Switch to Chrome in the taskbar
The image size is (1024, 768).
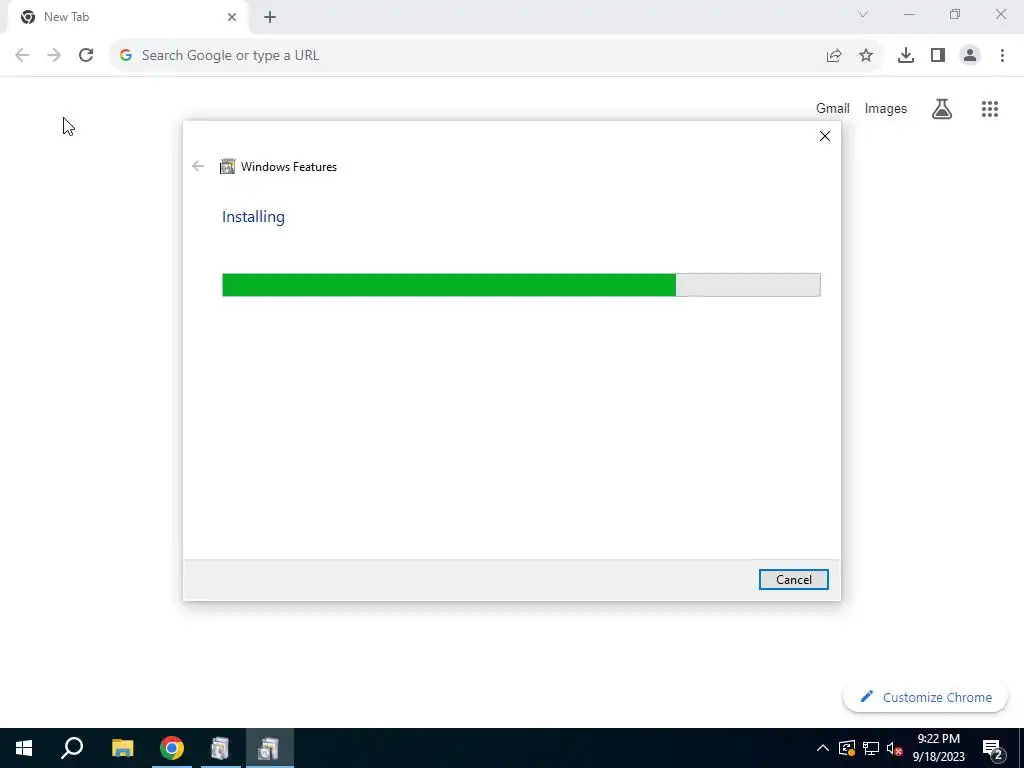point(172,748)
